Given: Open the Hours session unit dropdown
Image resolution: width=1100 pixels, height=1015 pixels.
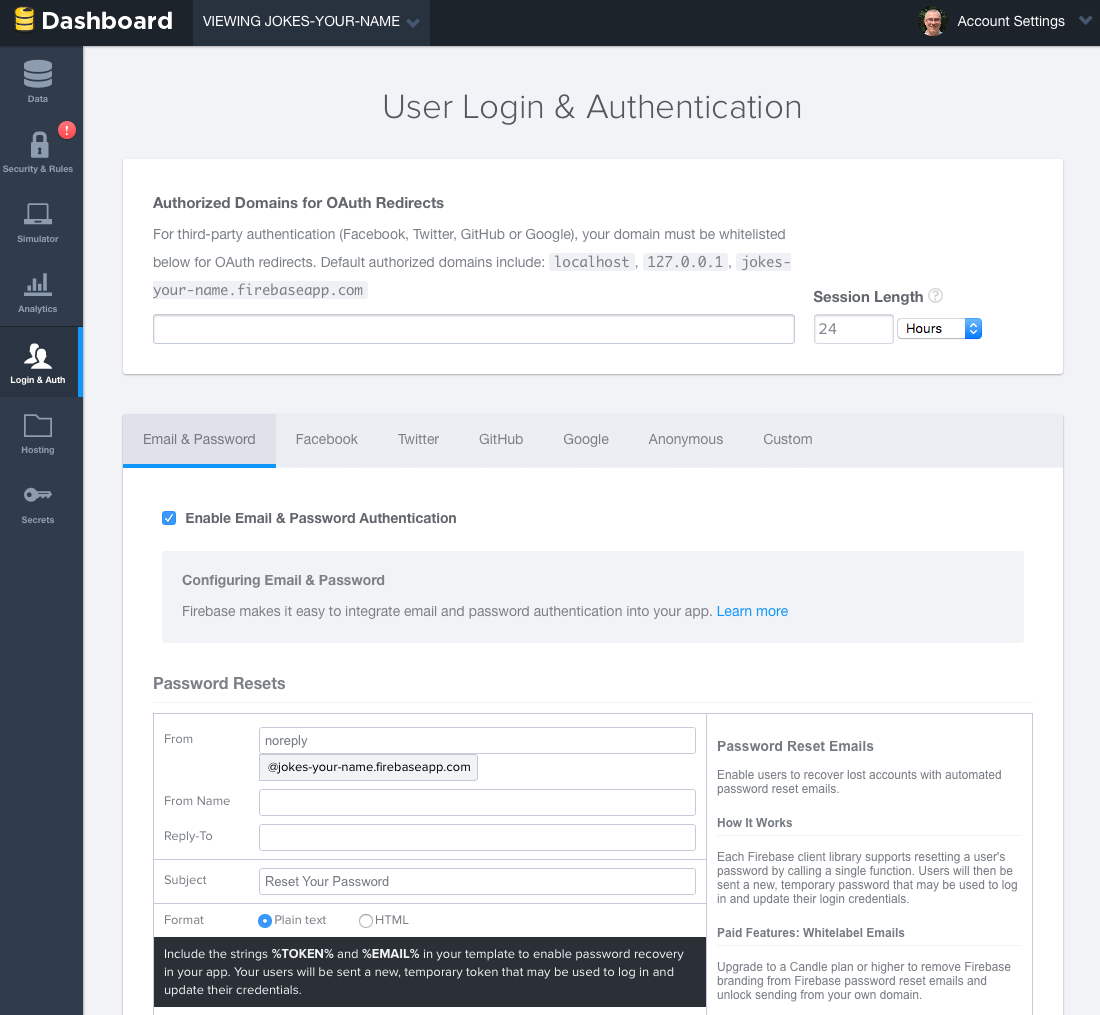Looking at the screenshot, I should click(939, 329).
